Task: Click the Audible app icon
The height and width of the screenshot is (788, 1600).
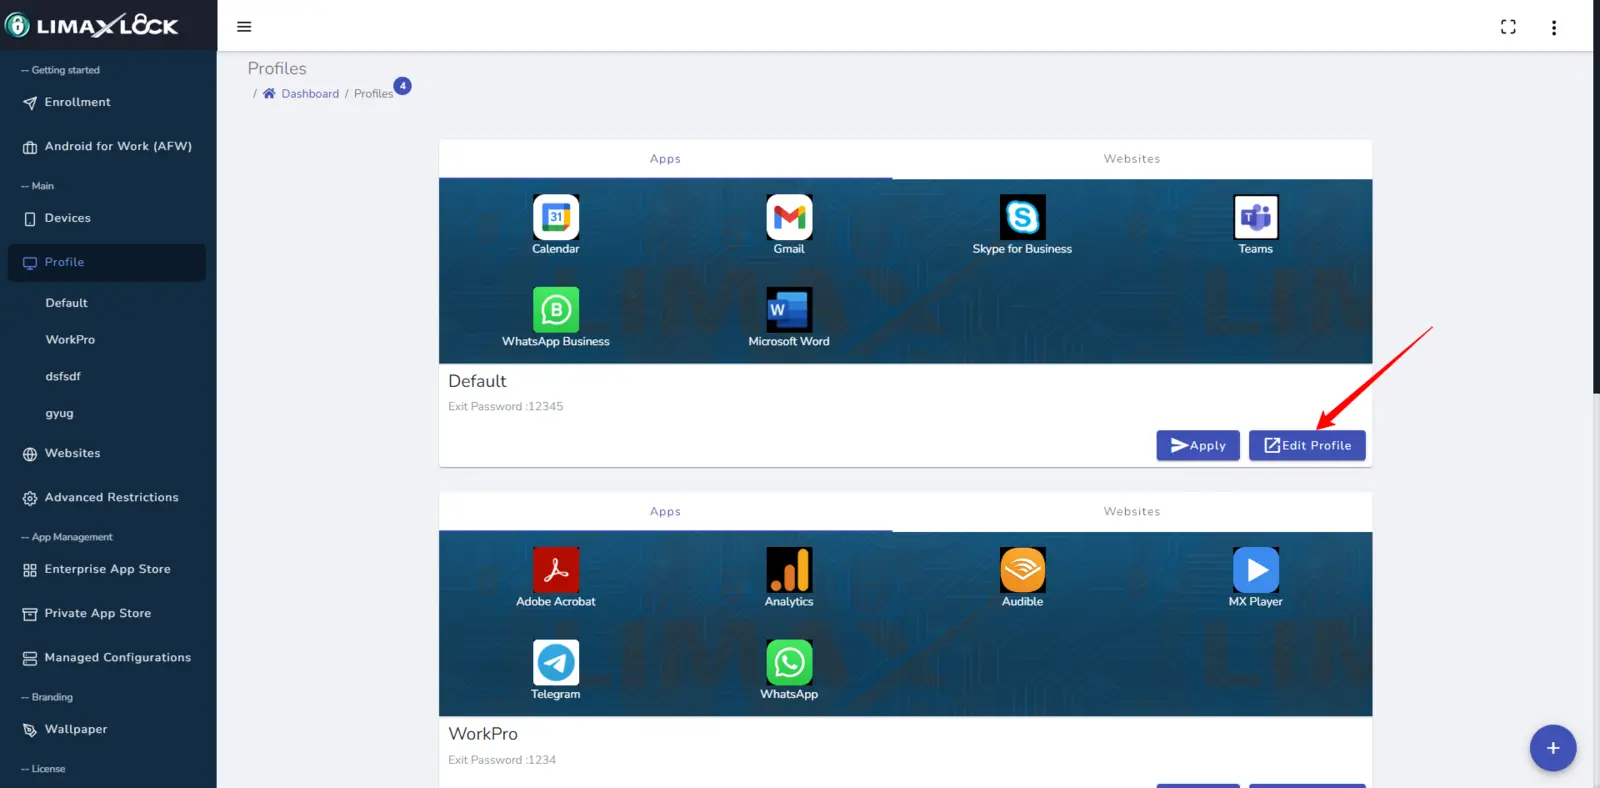Action: 1022,570
